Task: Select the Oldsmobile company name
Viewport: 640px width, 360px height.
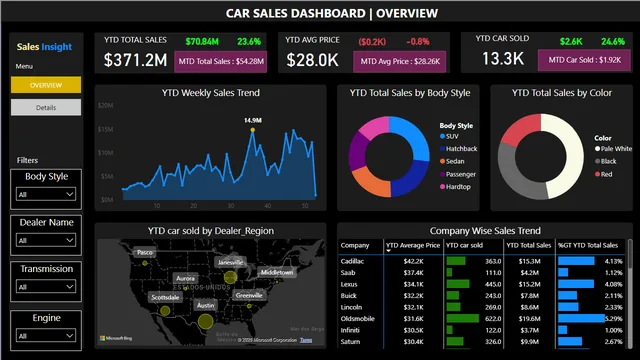Action: [x=358, y=318]
